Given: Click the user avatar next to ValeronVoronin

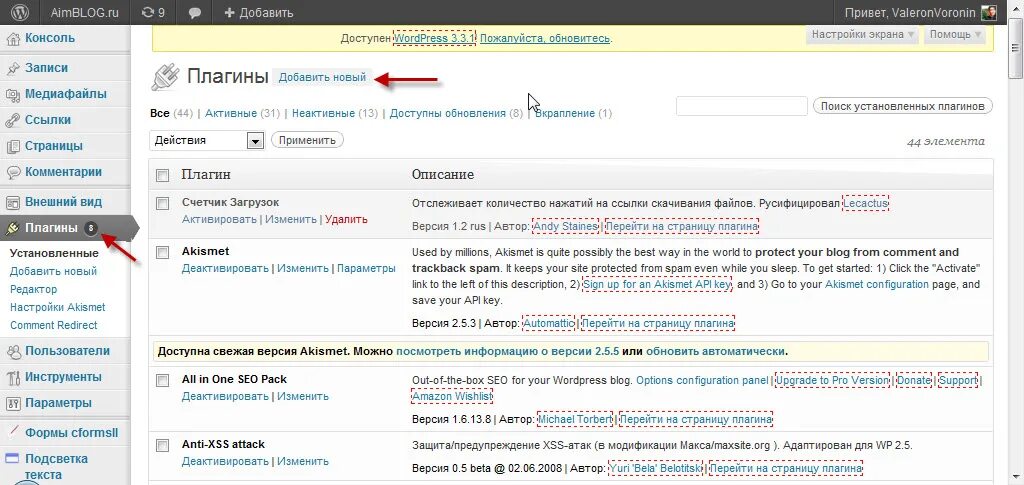Looking at the screenshot, I should click(989, 12).
